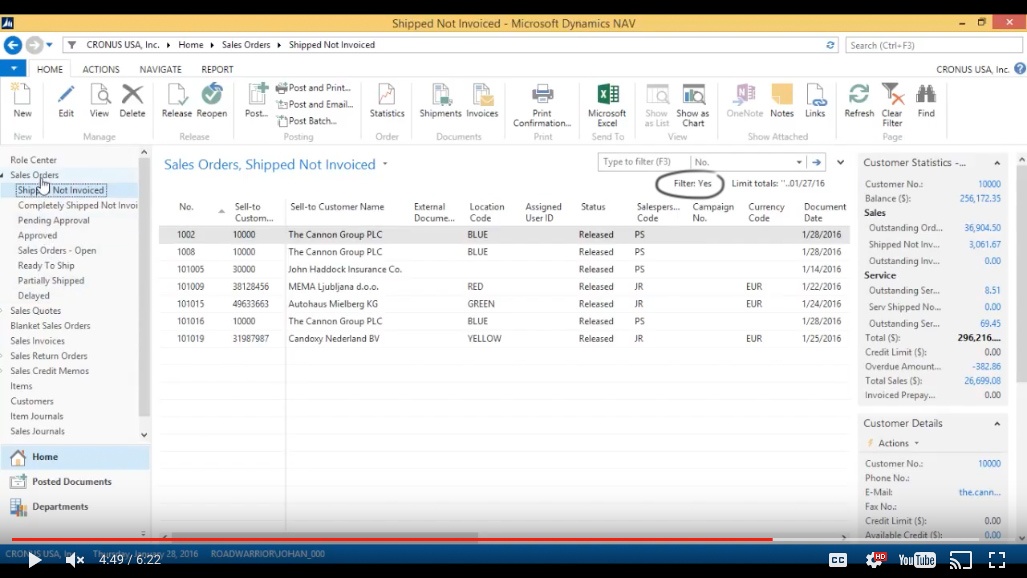Viewport: 1027px width, 578px height.
Task: Select Post and Print
Action: pos(314,88)
